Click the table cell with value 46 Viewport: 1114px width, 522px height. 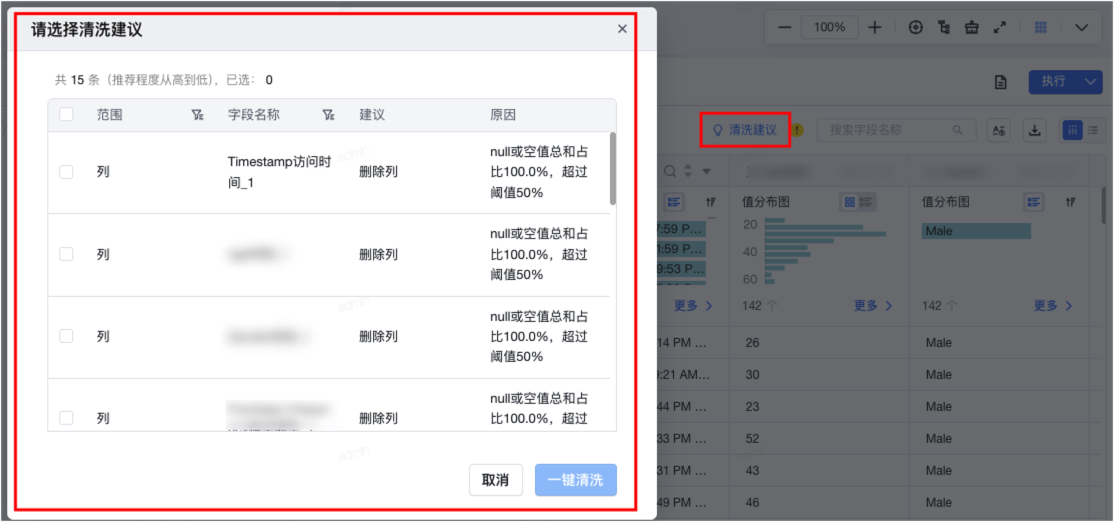click(x=819, y=503)
